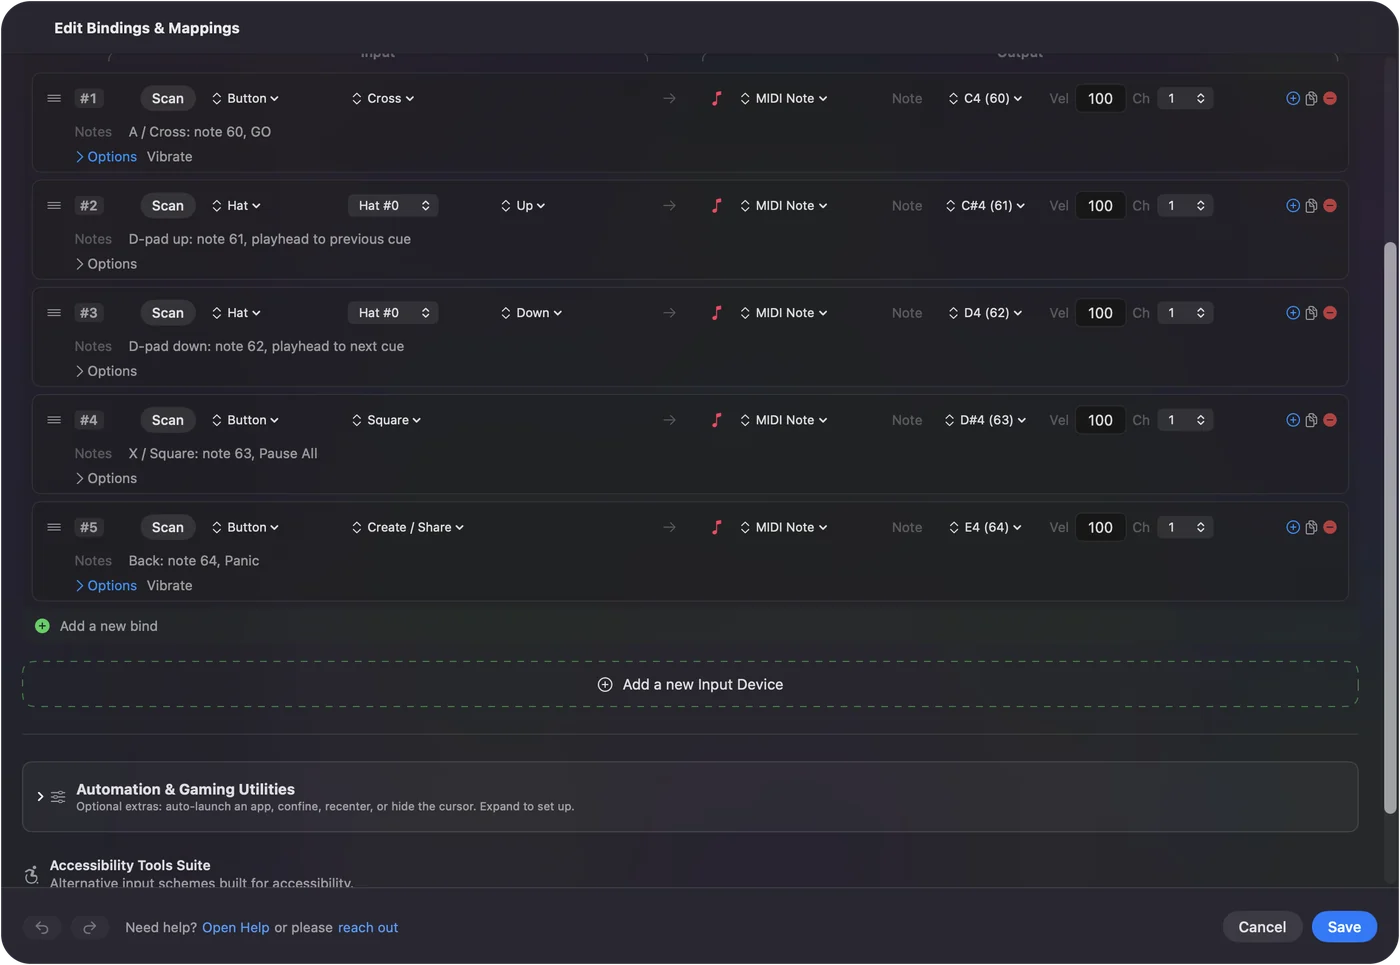Add a binding after bind #1
Viewport: 1400px width, 965px height.
[x=1293, y=98]
